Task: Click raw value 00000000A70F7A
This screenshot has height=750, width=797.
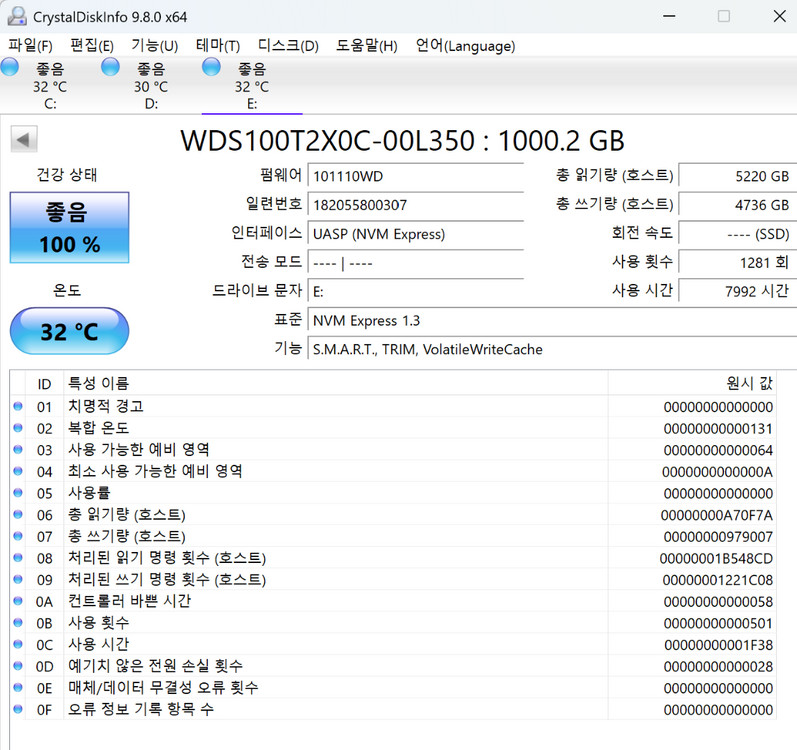Action: pos(717,515)
